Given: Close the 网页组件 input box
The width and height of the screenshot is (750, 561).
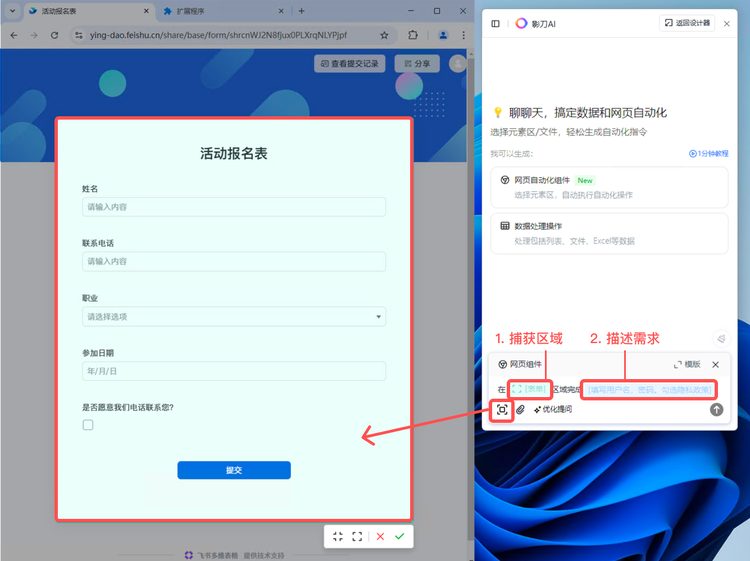Looking at the screenshot, I should [x=716, y=364].
